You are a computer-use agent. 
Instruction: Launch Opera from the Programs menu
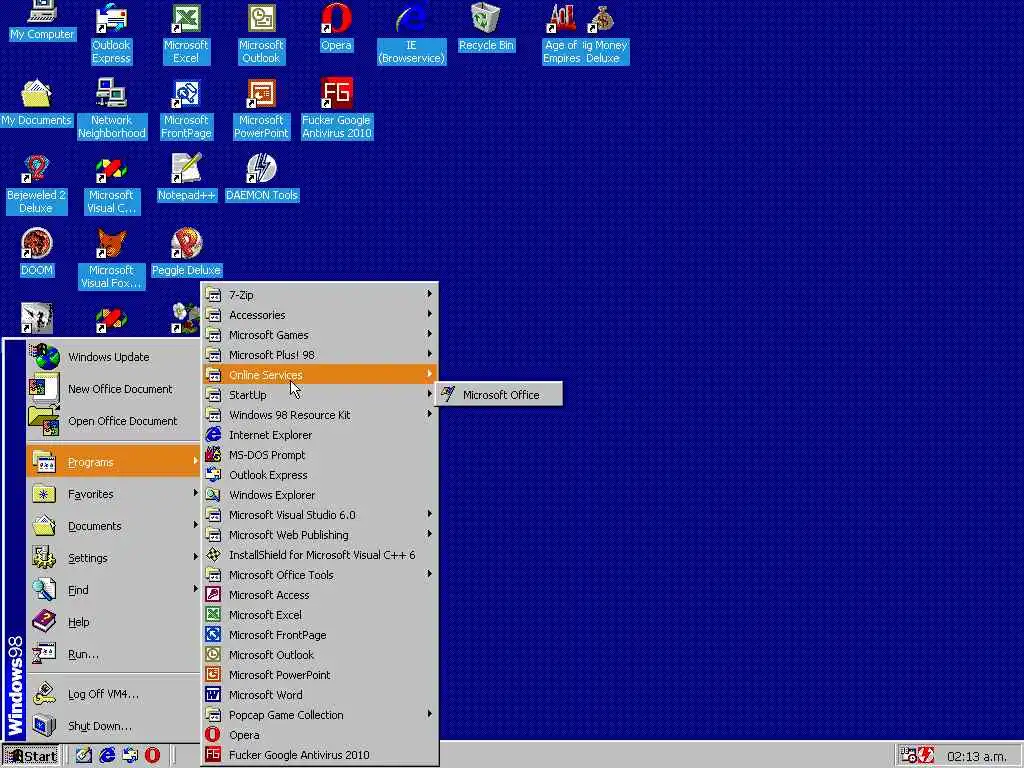319,735
